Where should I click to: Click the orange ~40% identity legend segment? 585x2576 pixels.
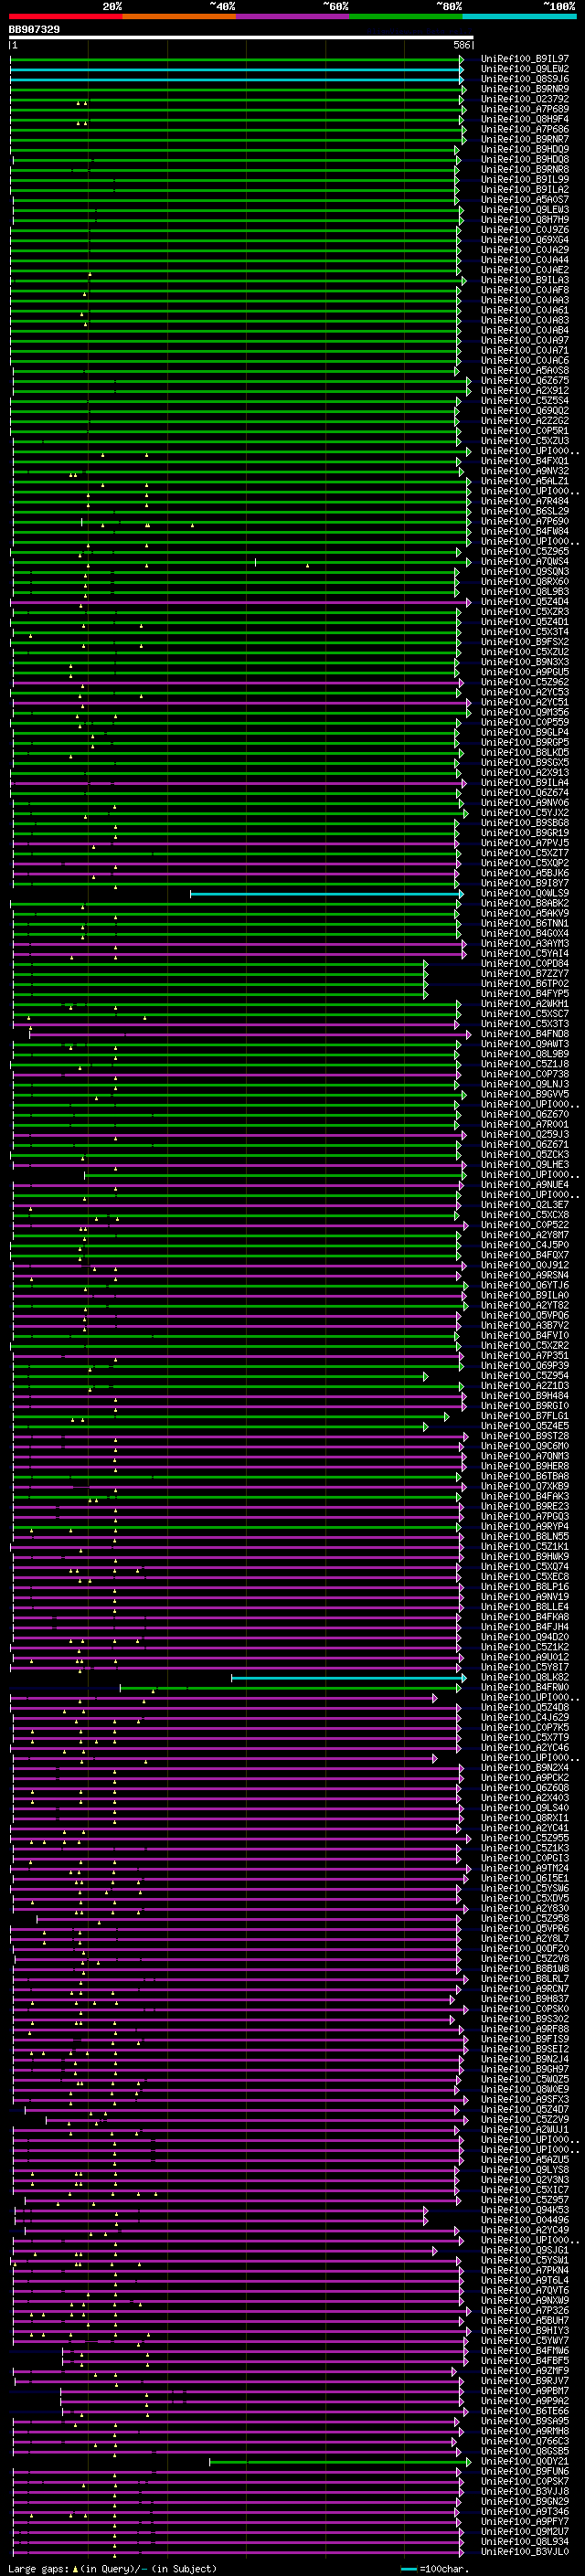(x=179, y=16)
